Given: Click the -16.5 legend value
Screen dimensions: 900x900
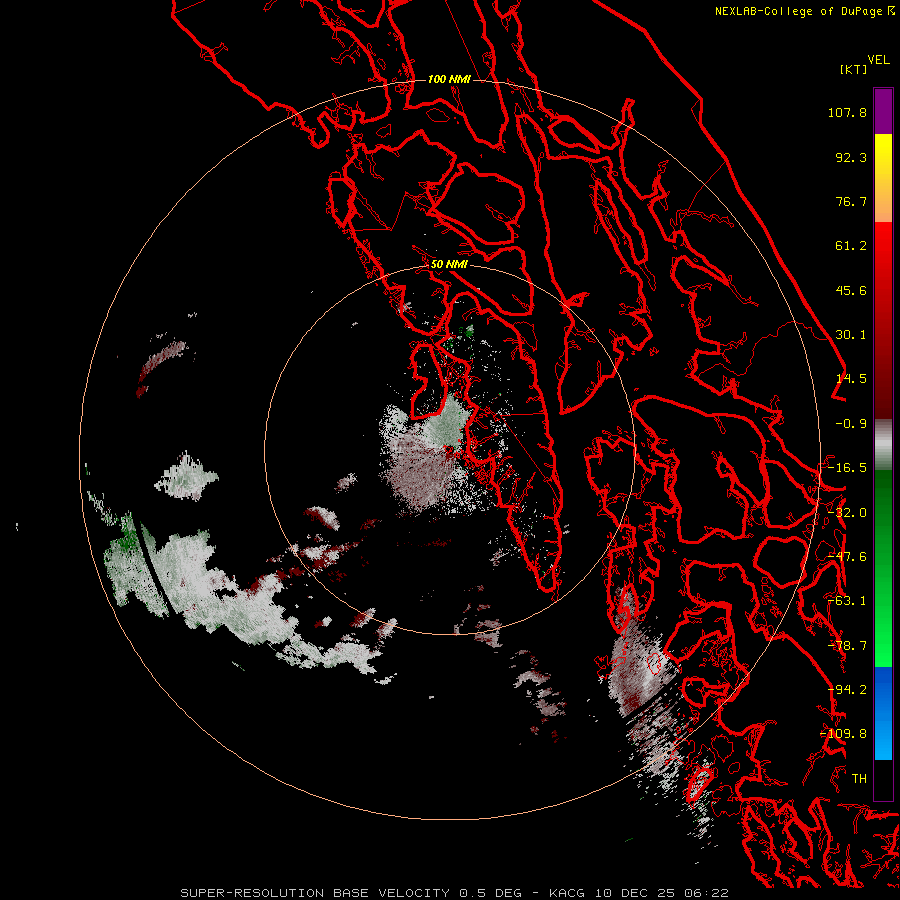Looking at the screenshot, I should pyautogui.click(x=847, y=468).
